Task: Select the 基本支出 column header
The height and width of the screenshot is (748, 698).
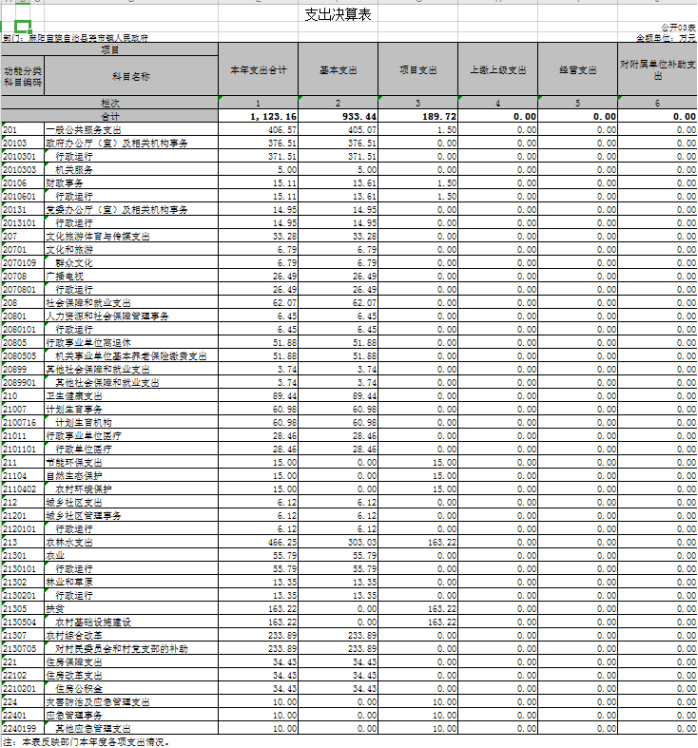Action: 338,70
